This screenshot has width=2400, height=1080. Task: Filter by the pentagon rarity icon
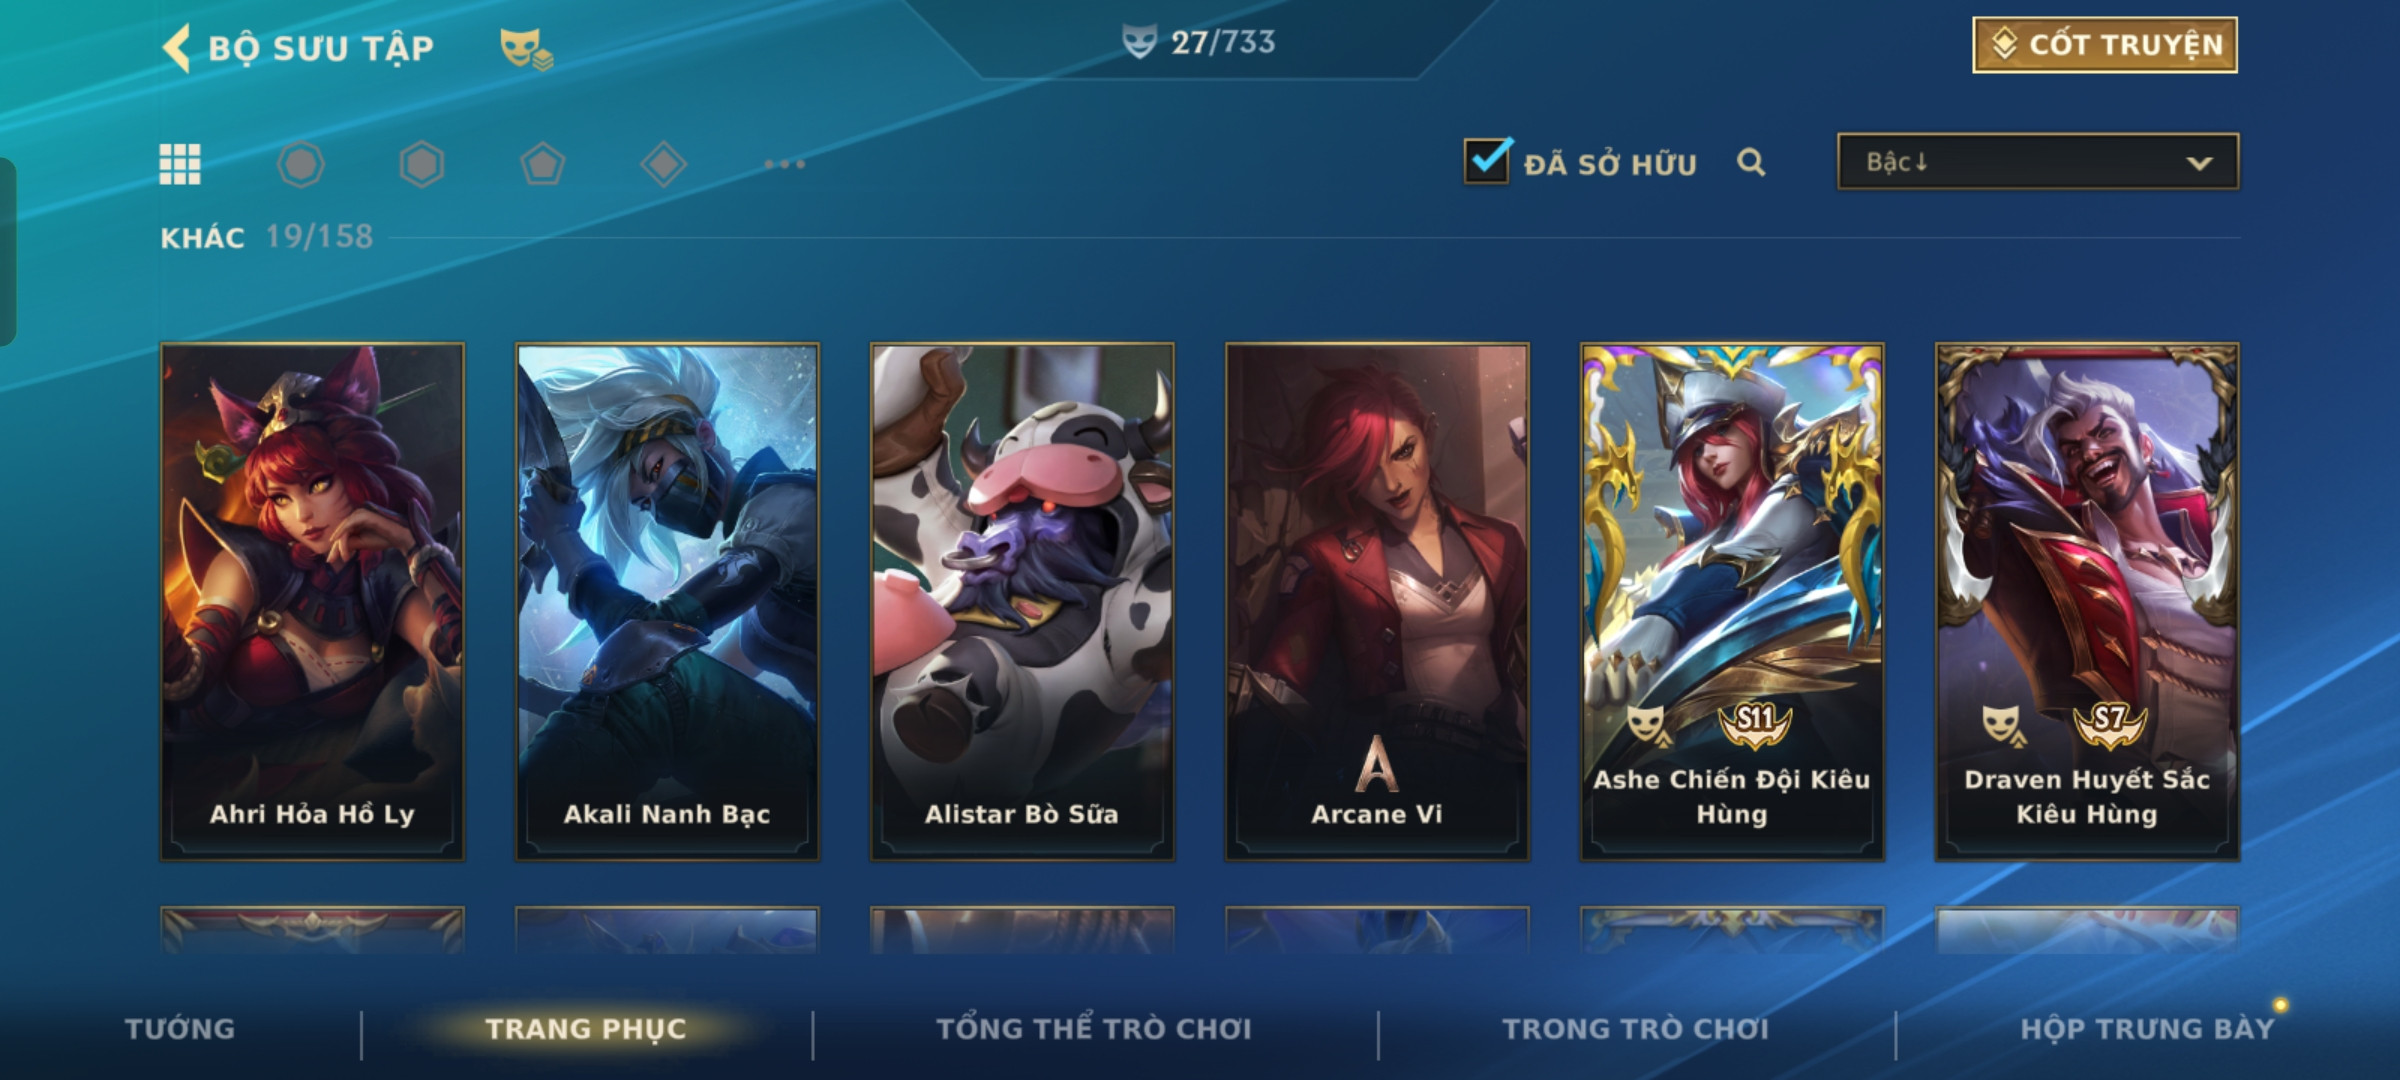[543, 164]
